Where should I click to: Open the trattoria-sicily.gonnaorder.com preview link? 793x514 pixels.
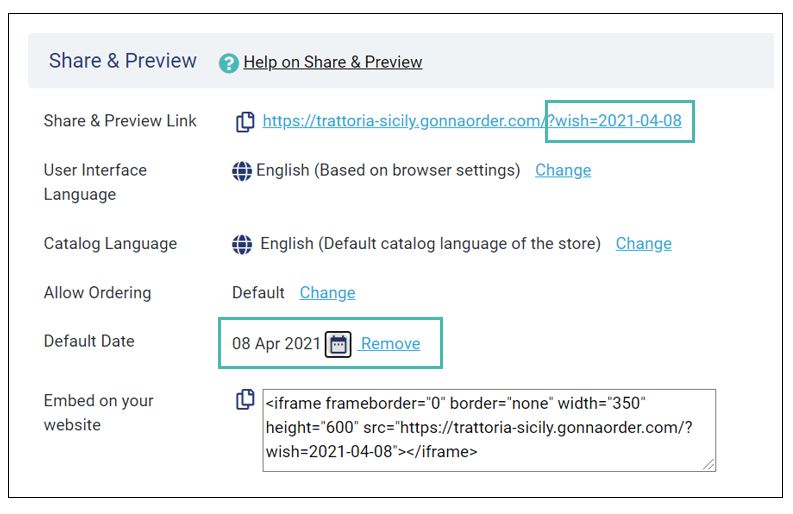point(472,120)
